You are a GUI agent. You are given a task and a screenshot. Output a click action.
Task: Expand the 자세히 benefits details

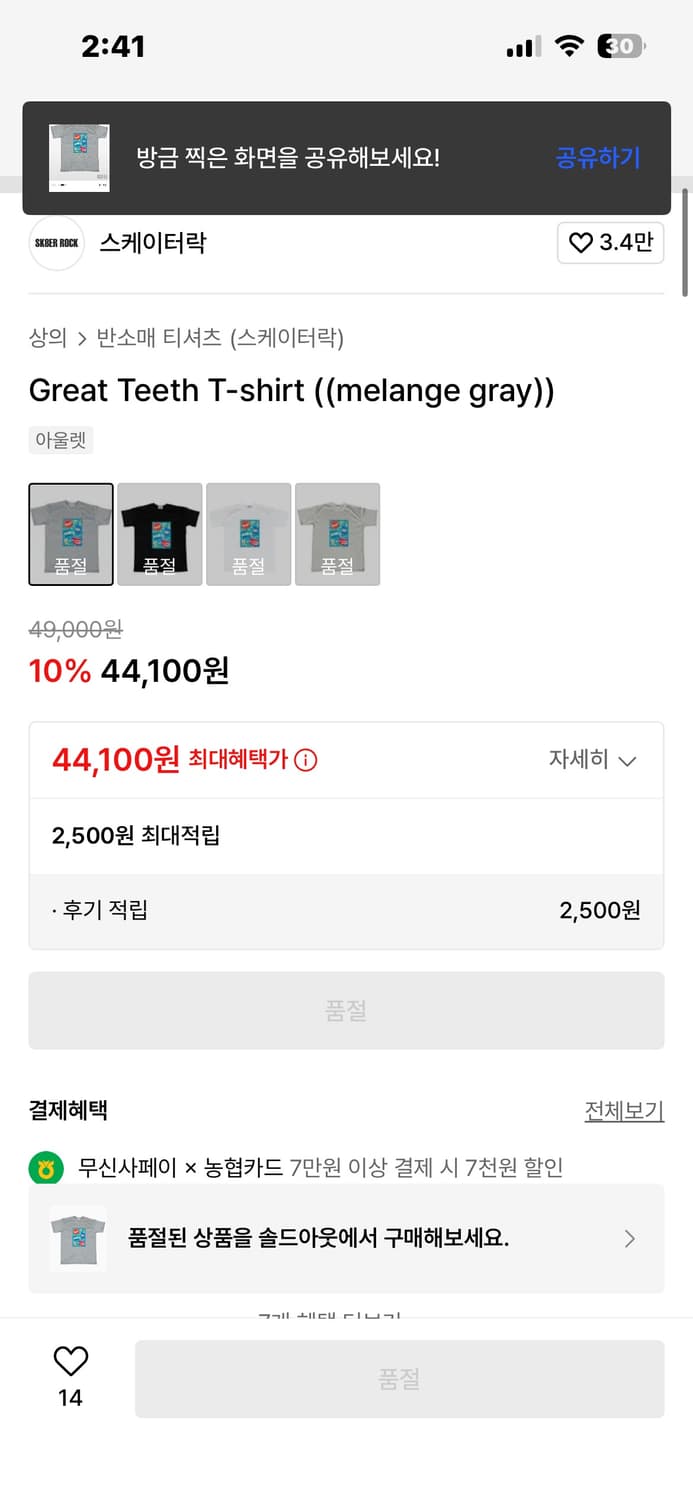[x=594, y=760]
